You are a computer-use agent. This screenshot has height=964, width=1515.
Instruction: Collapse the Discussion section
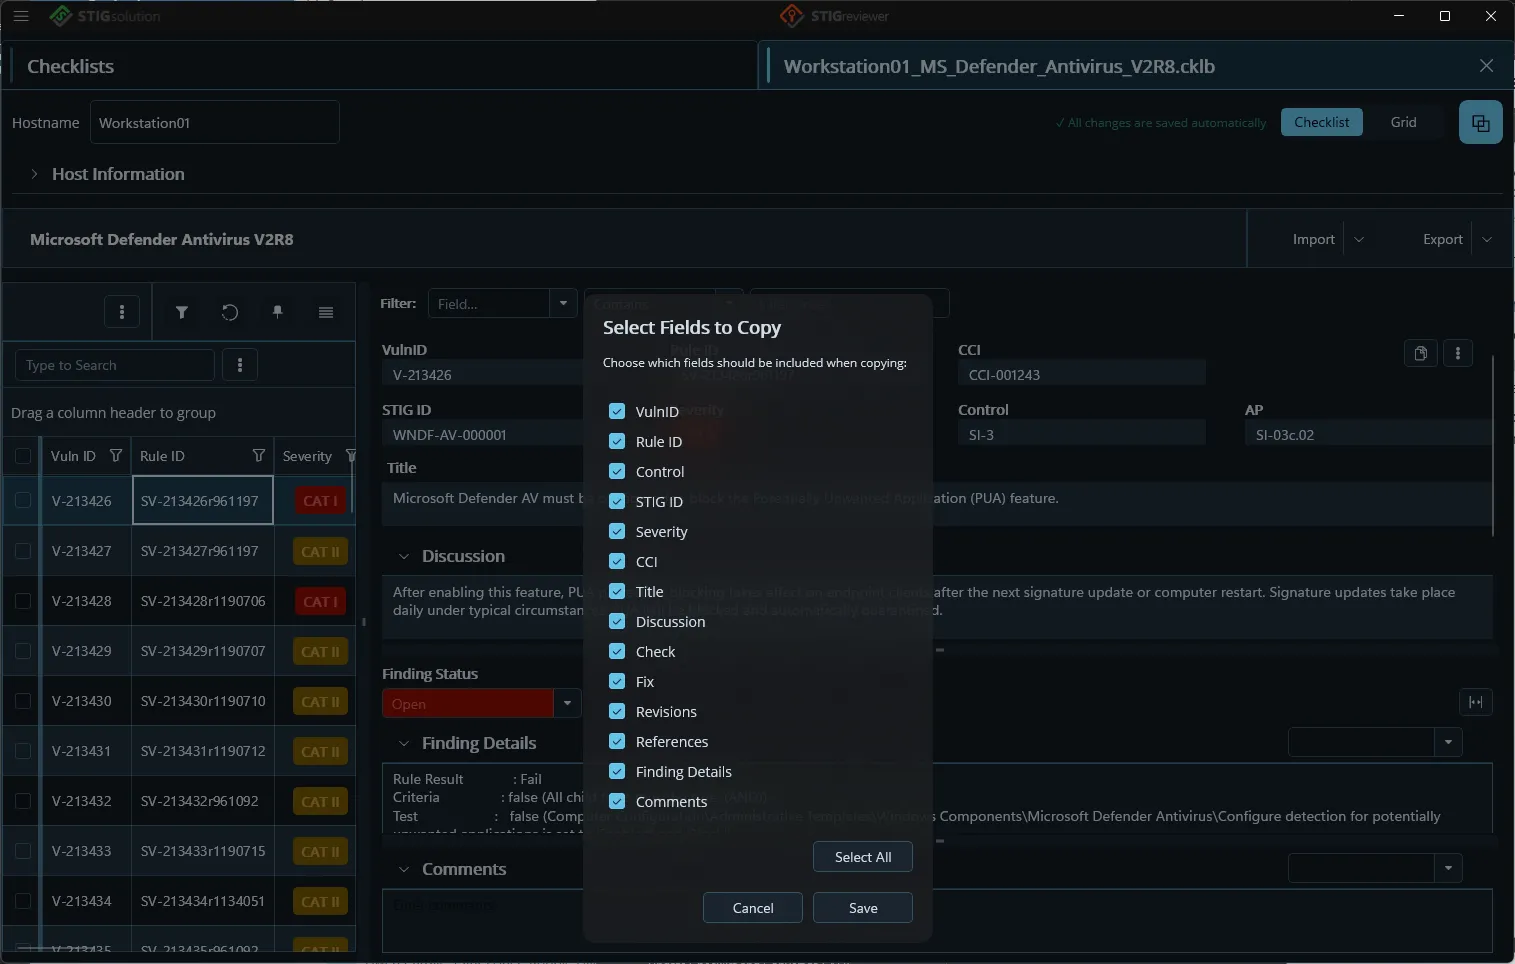(404, 556)
